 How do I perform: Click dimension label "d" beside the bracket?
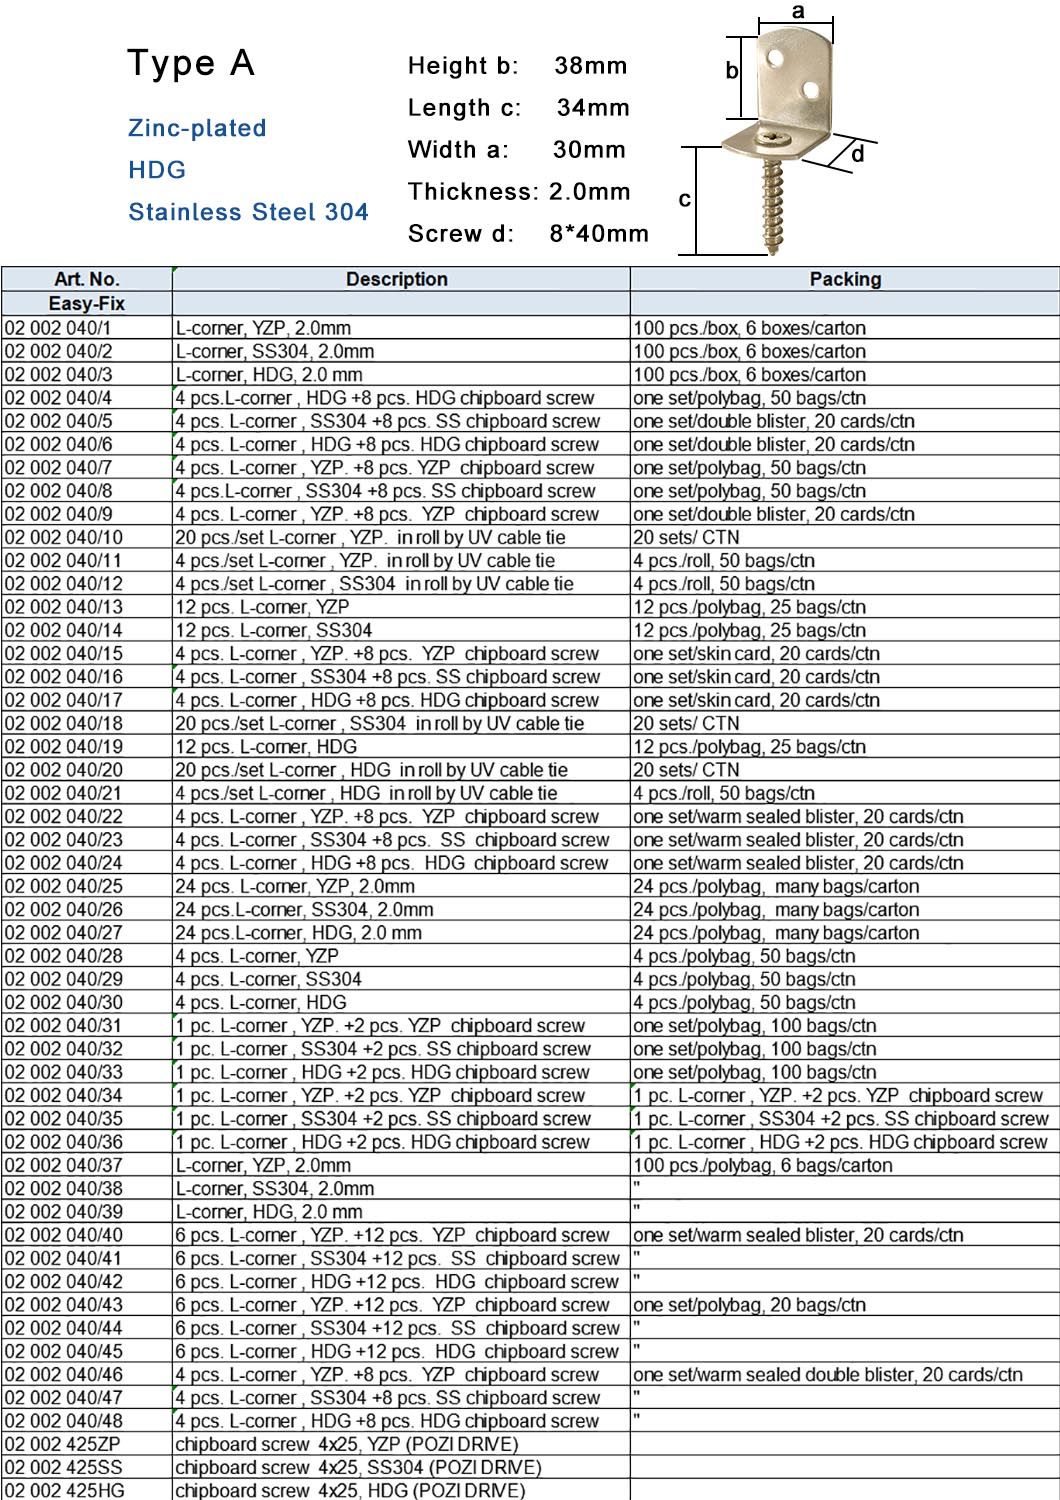coord(858,155)
